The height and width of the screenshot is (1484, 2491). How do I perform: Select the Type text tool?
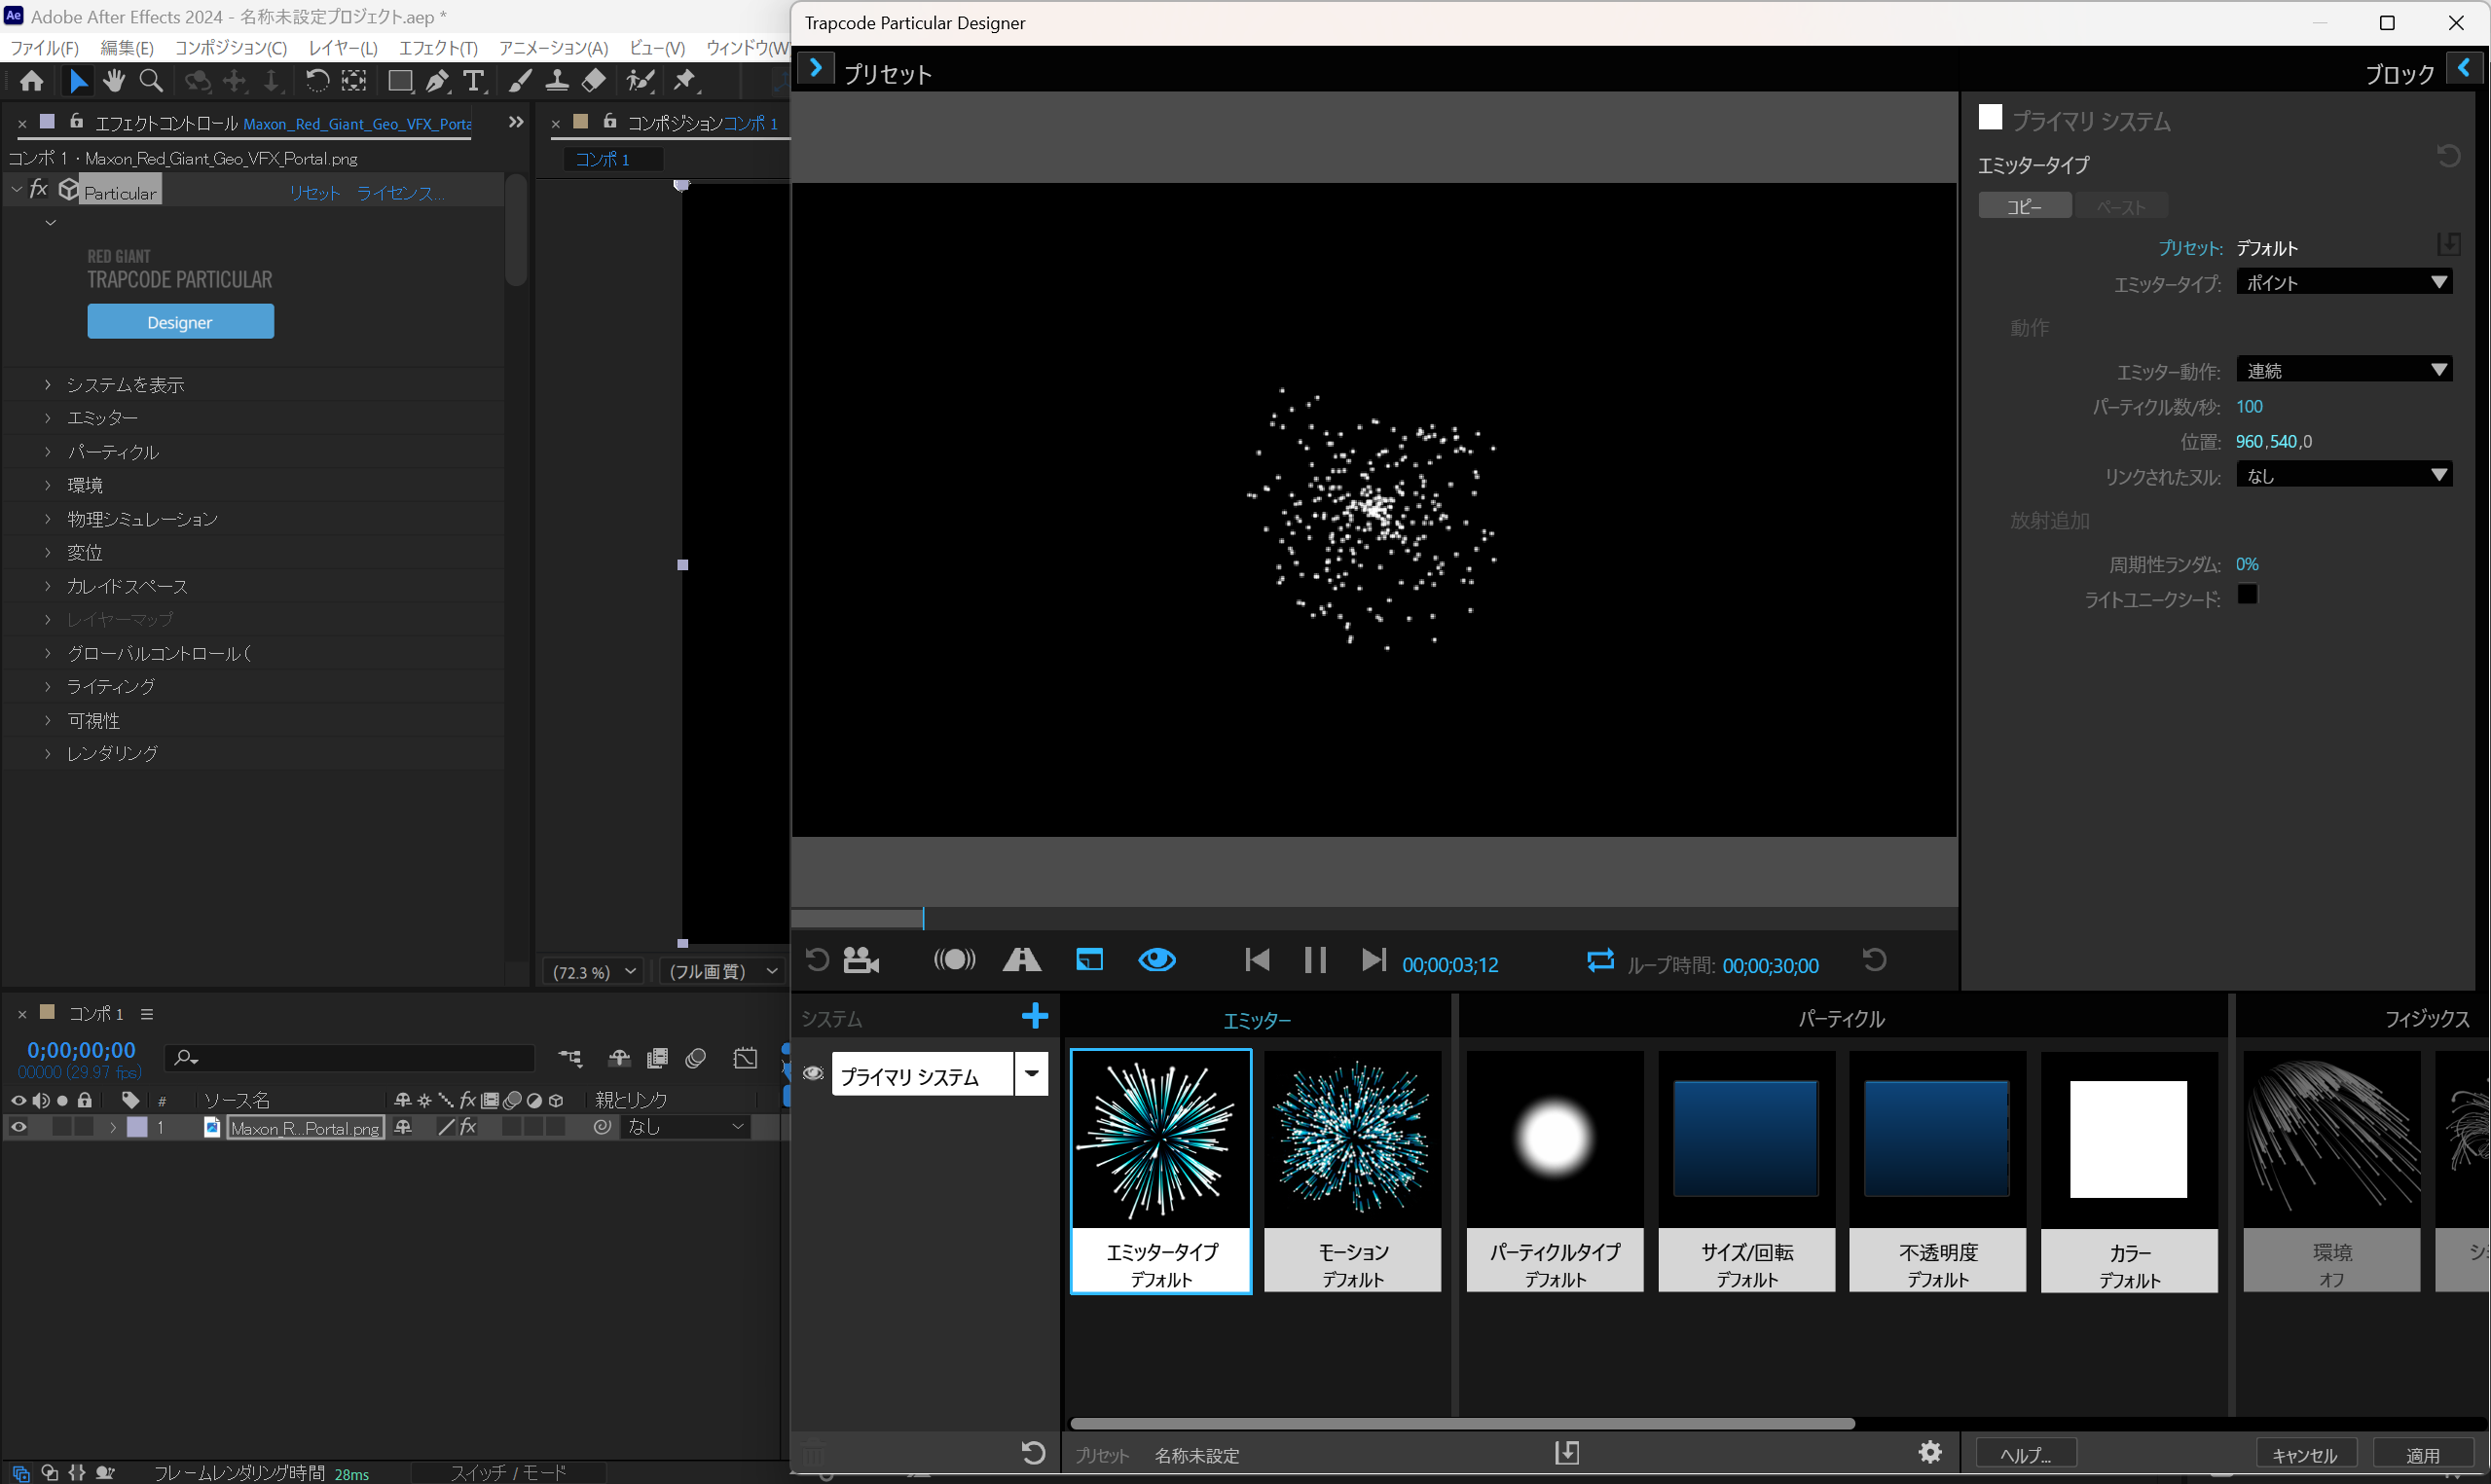pos(474,81)
